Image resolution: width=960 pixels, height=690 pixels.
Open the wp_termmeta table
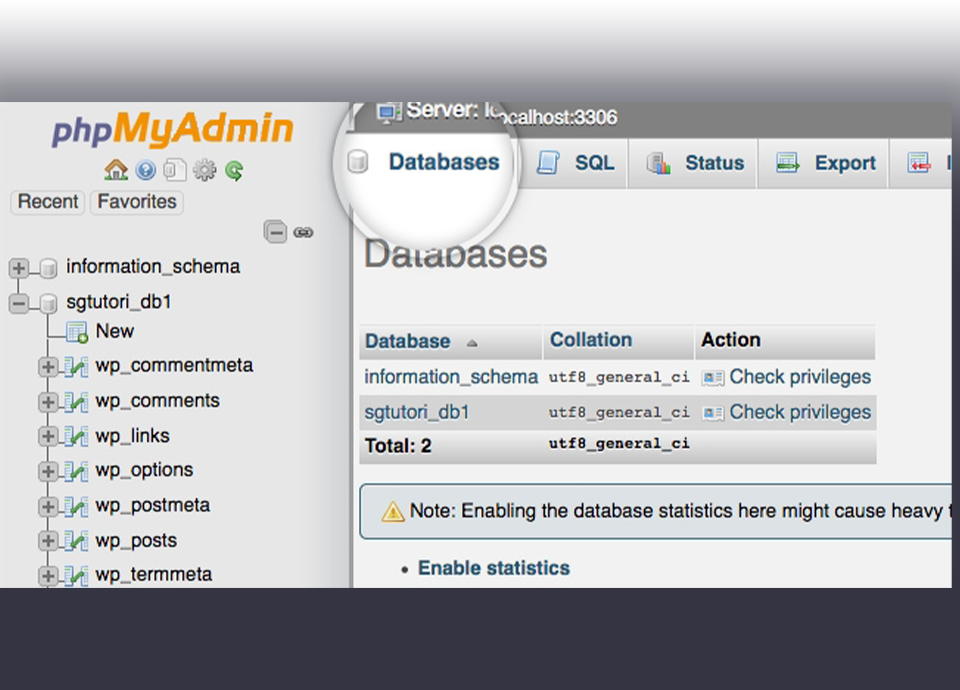tap(154, 575)
